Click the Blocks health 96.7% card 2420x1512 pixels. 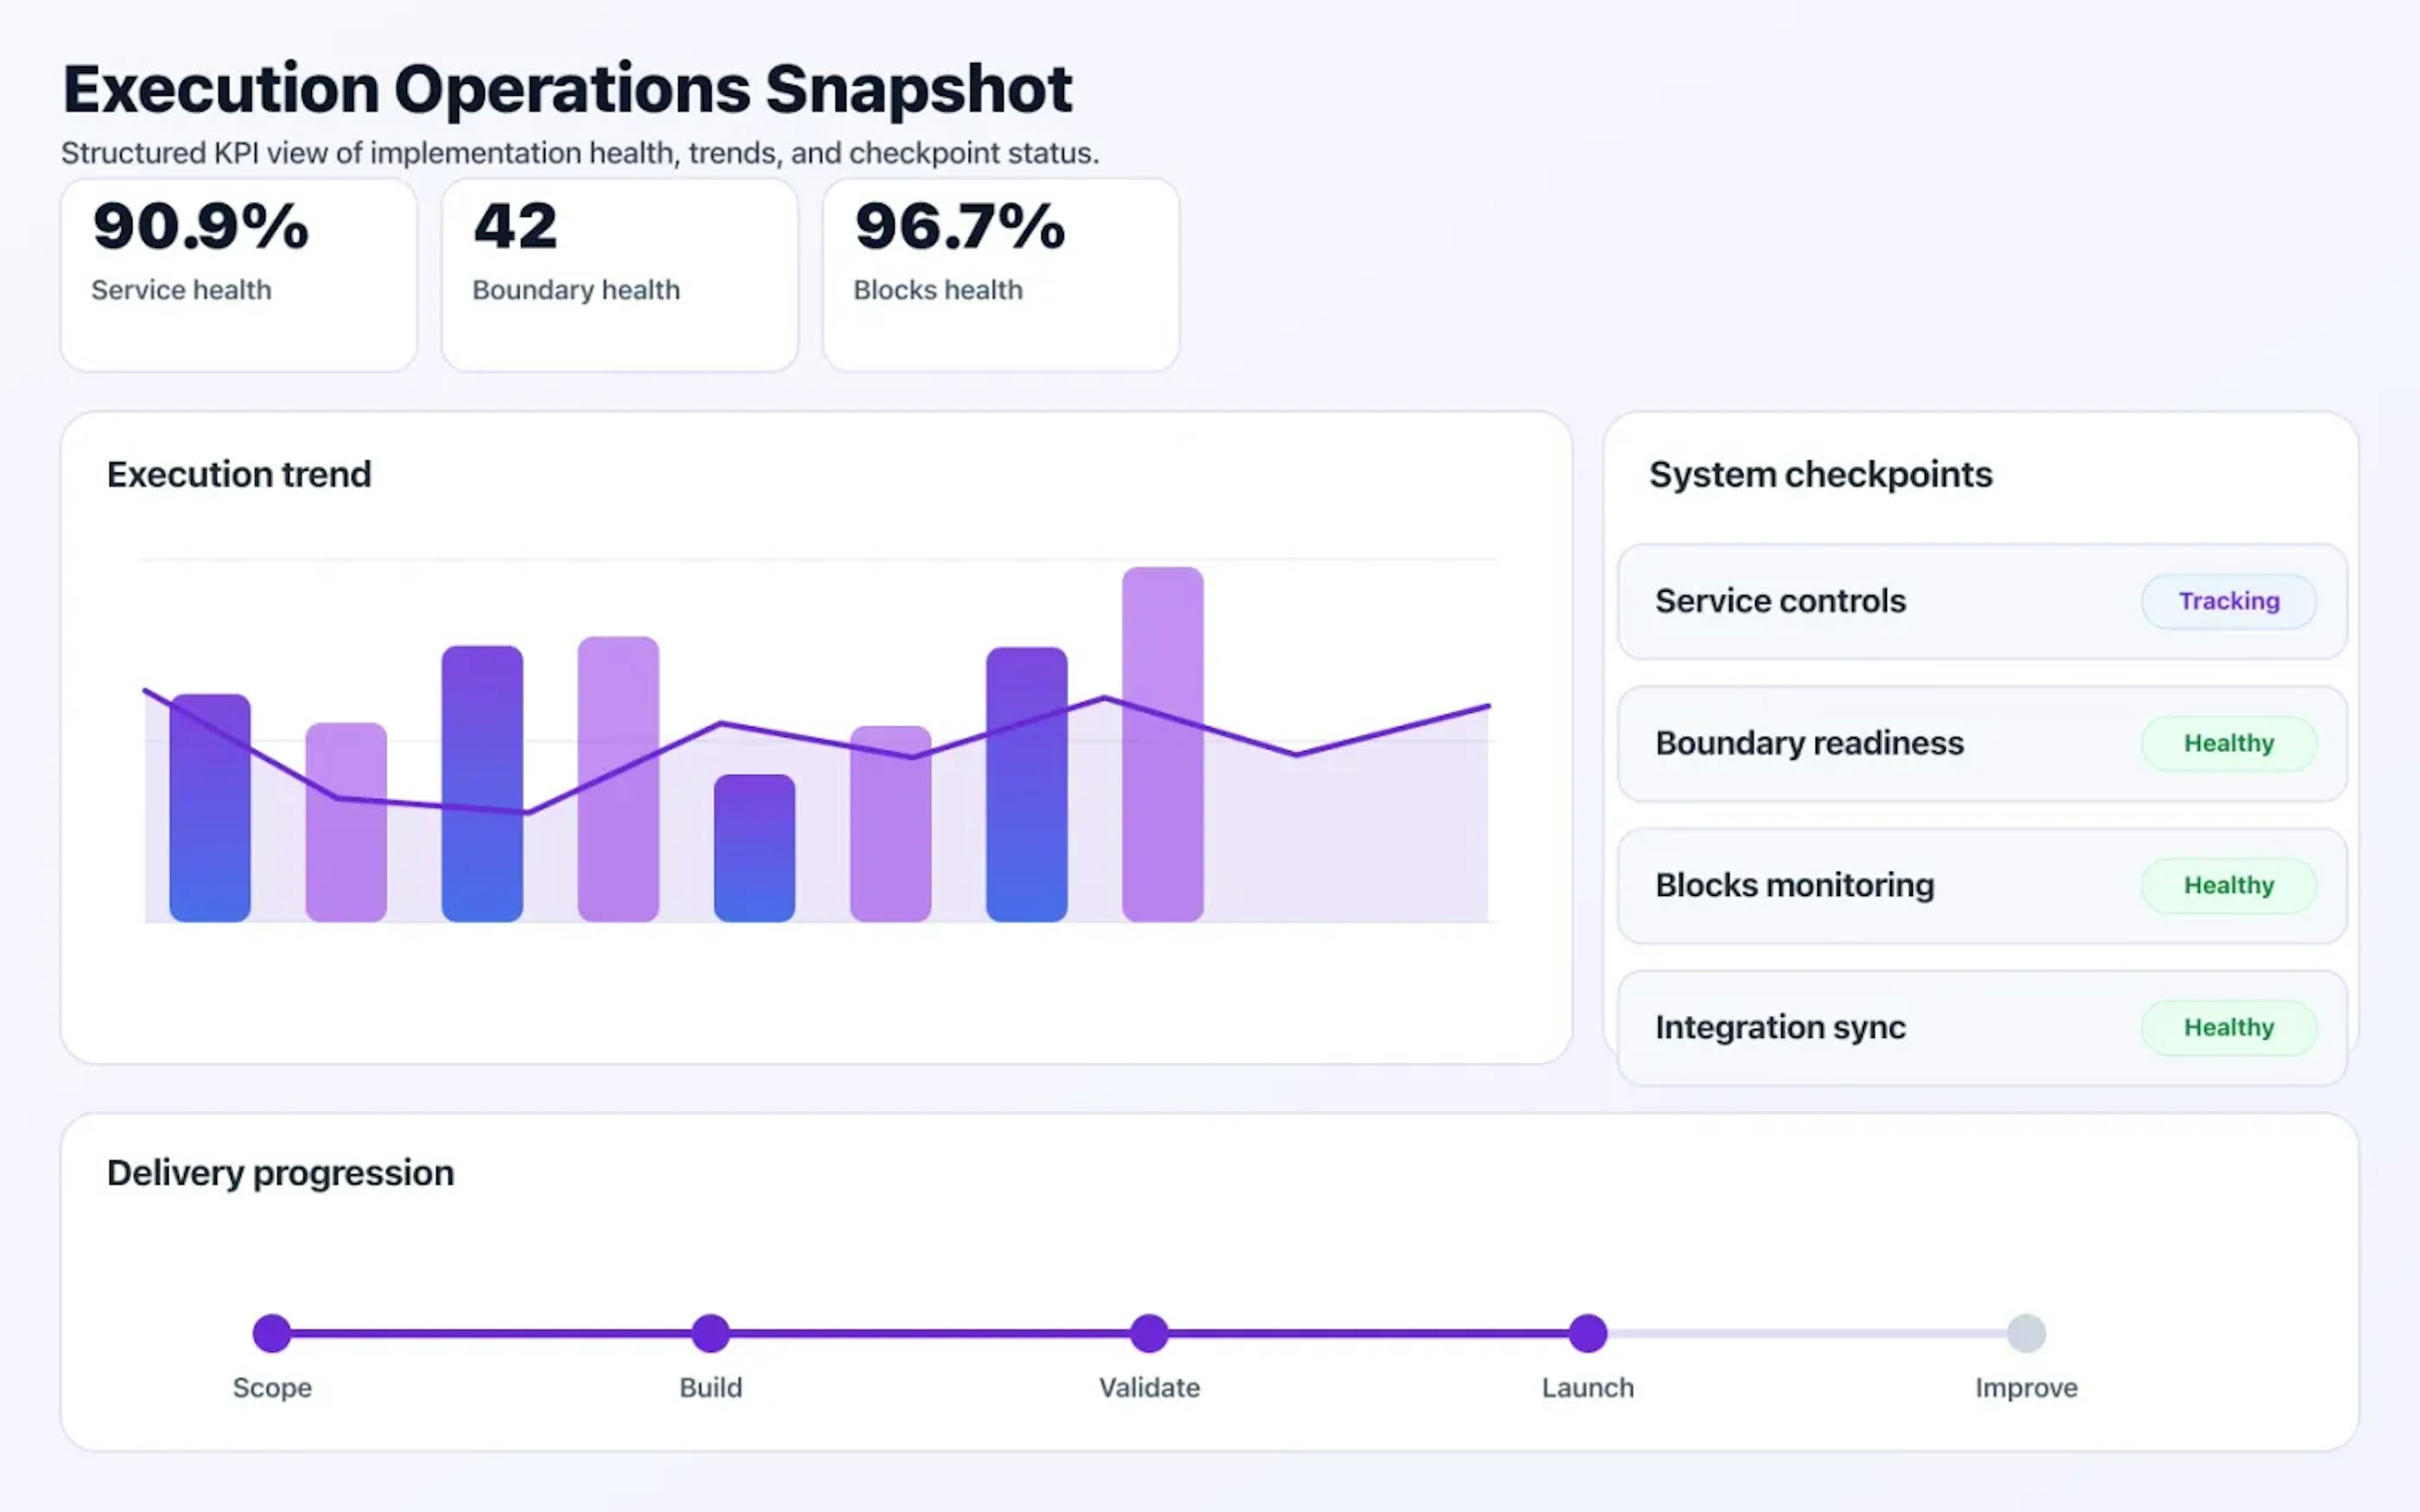pos(1000,272)
